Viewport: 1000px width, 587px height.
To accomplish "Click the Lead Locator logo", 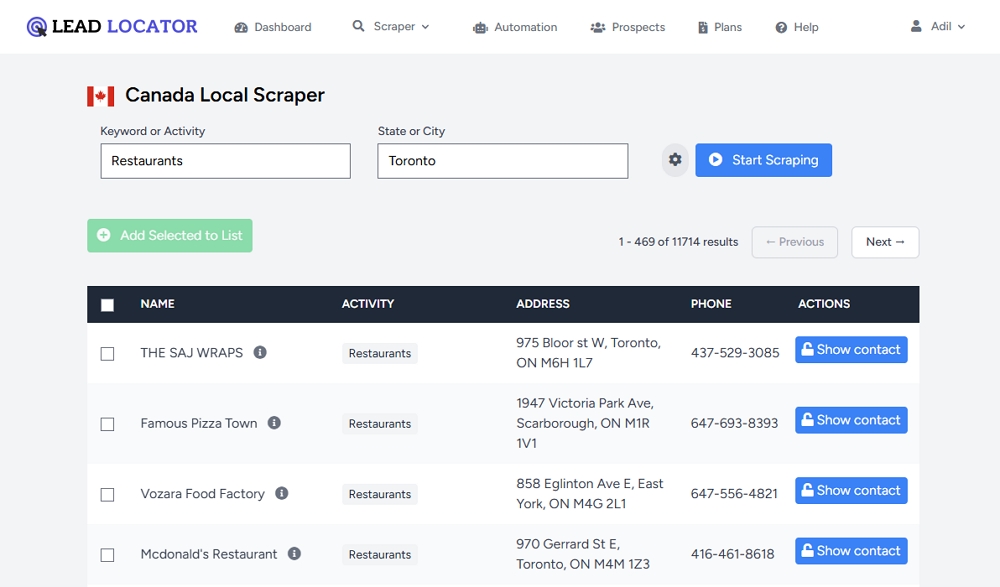I will 112,27.
